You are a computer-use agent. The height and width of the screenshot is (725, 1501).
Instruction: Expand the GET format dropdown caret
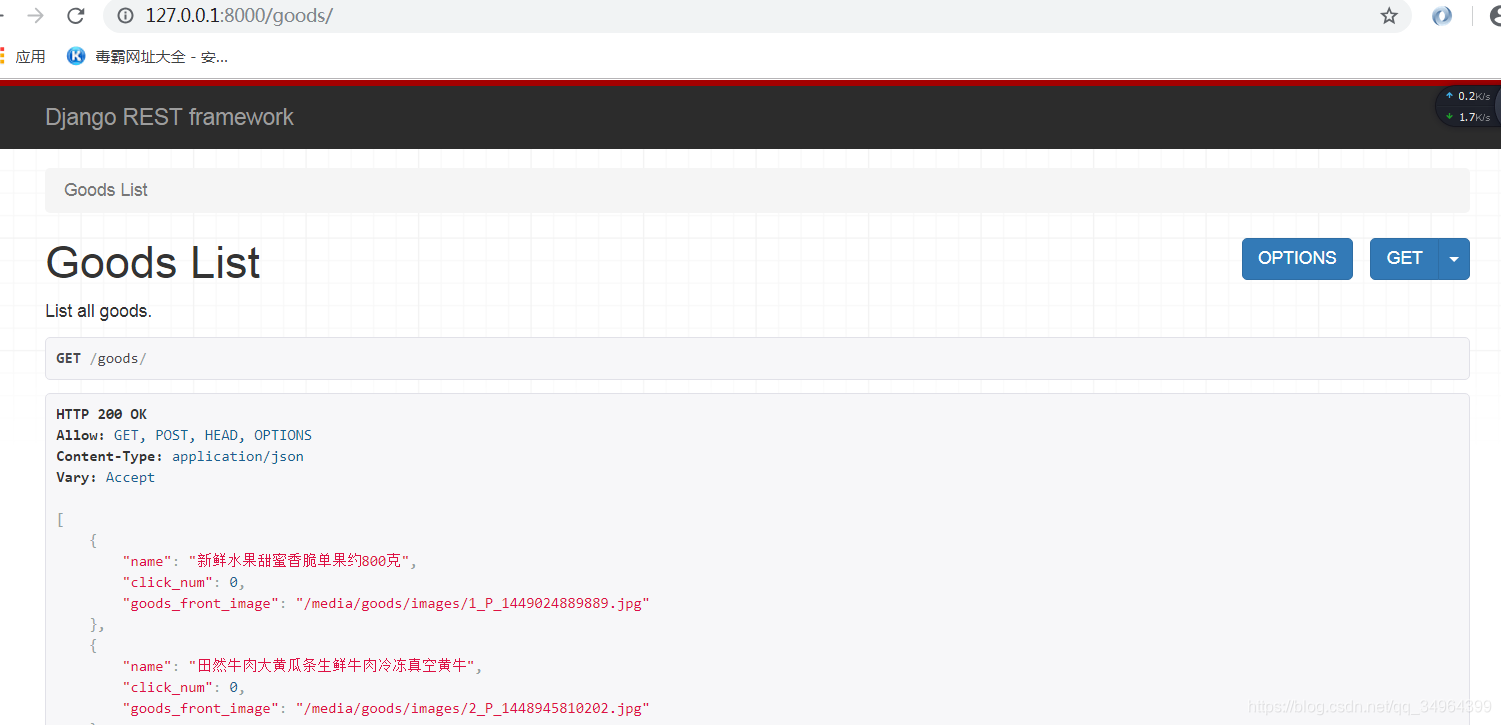(1454, 259)
